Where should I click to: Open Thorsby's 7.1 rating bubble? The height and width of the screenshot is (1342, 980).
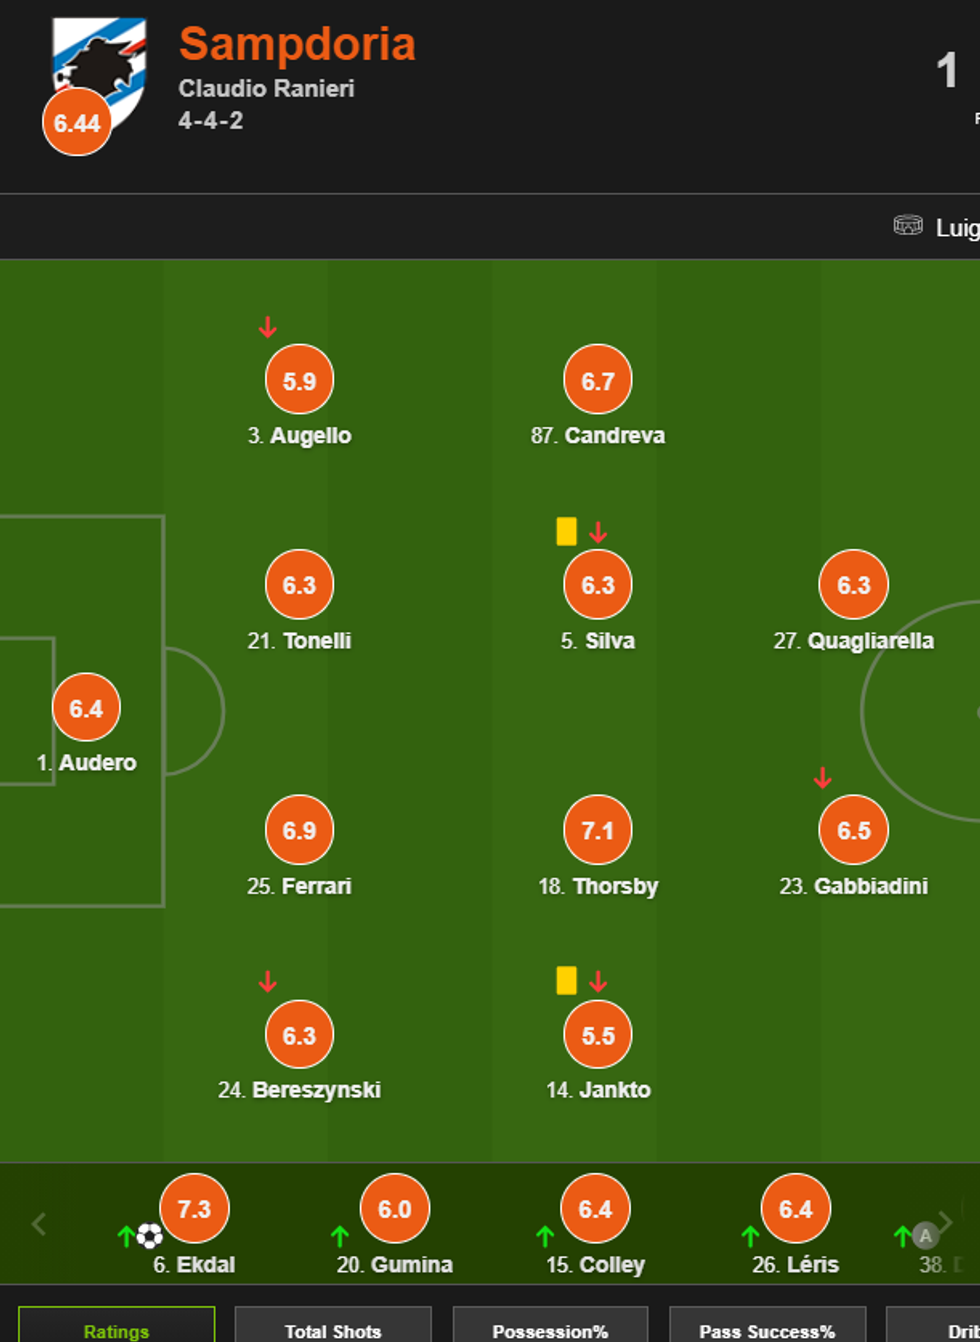(x=597, y=830)
